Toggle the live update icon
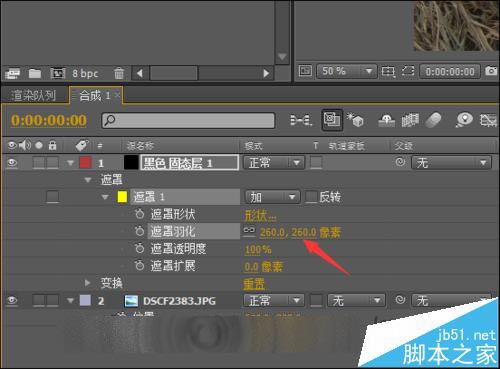This screenshot has width=500, height=369. tap(332, 120)
